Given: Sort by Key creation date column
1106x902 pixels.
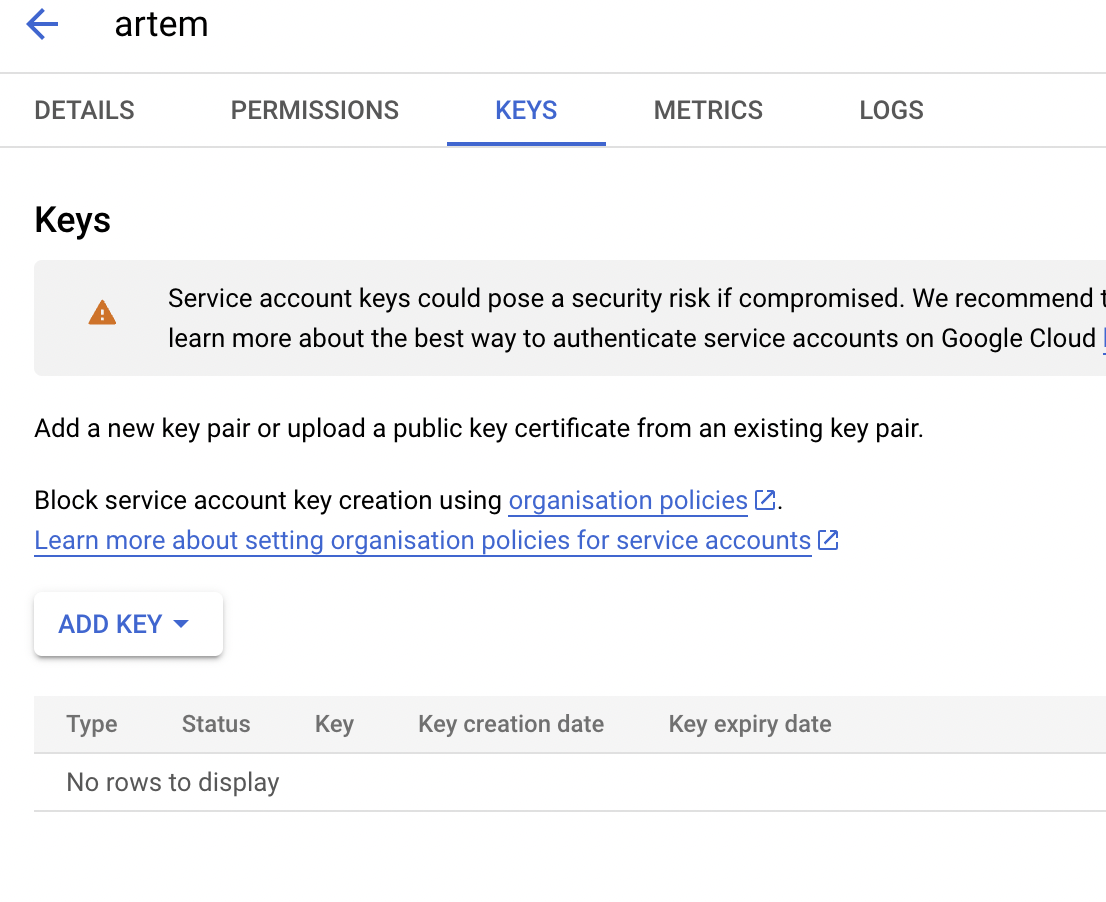Looking at the screenshot, I should tap(511, 724).
